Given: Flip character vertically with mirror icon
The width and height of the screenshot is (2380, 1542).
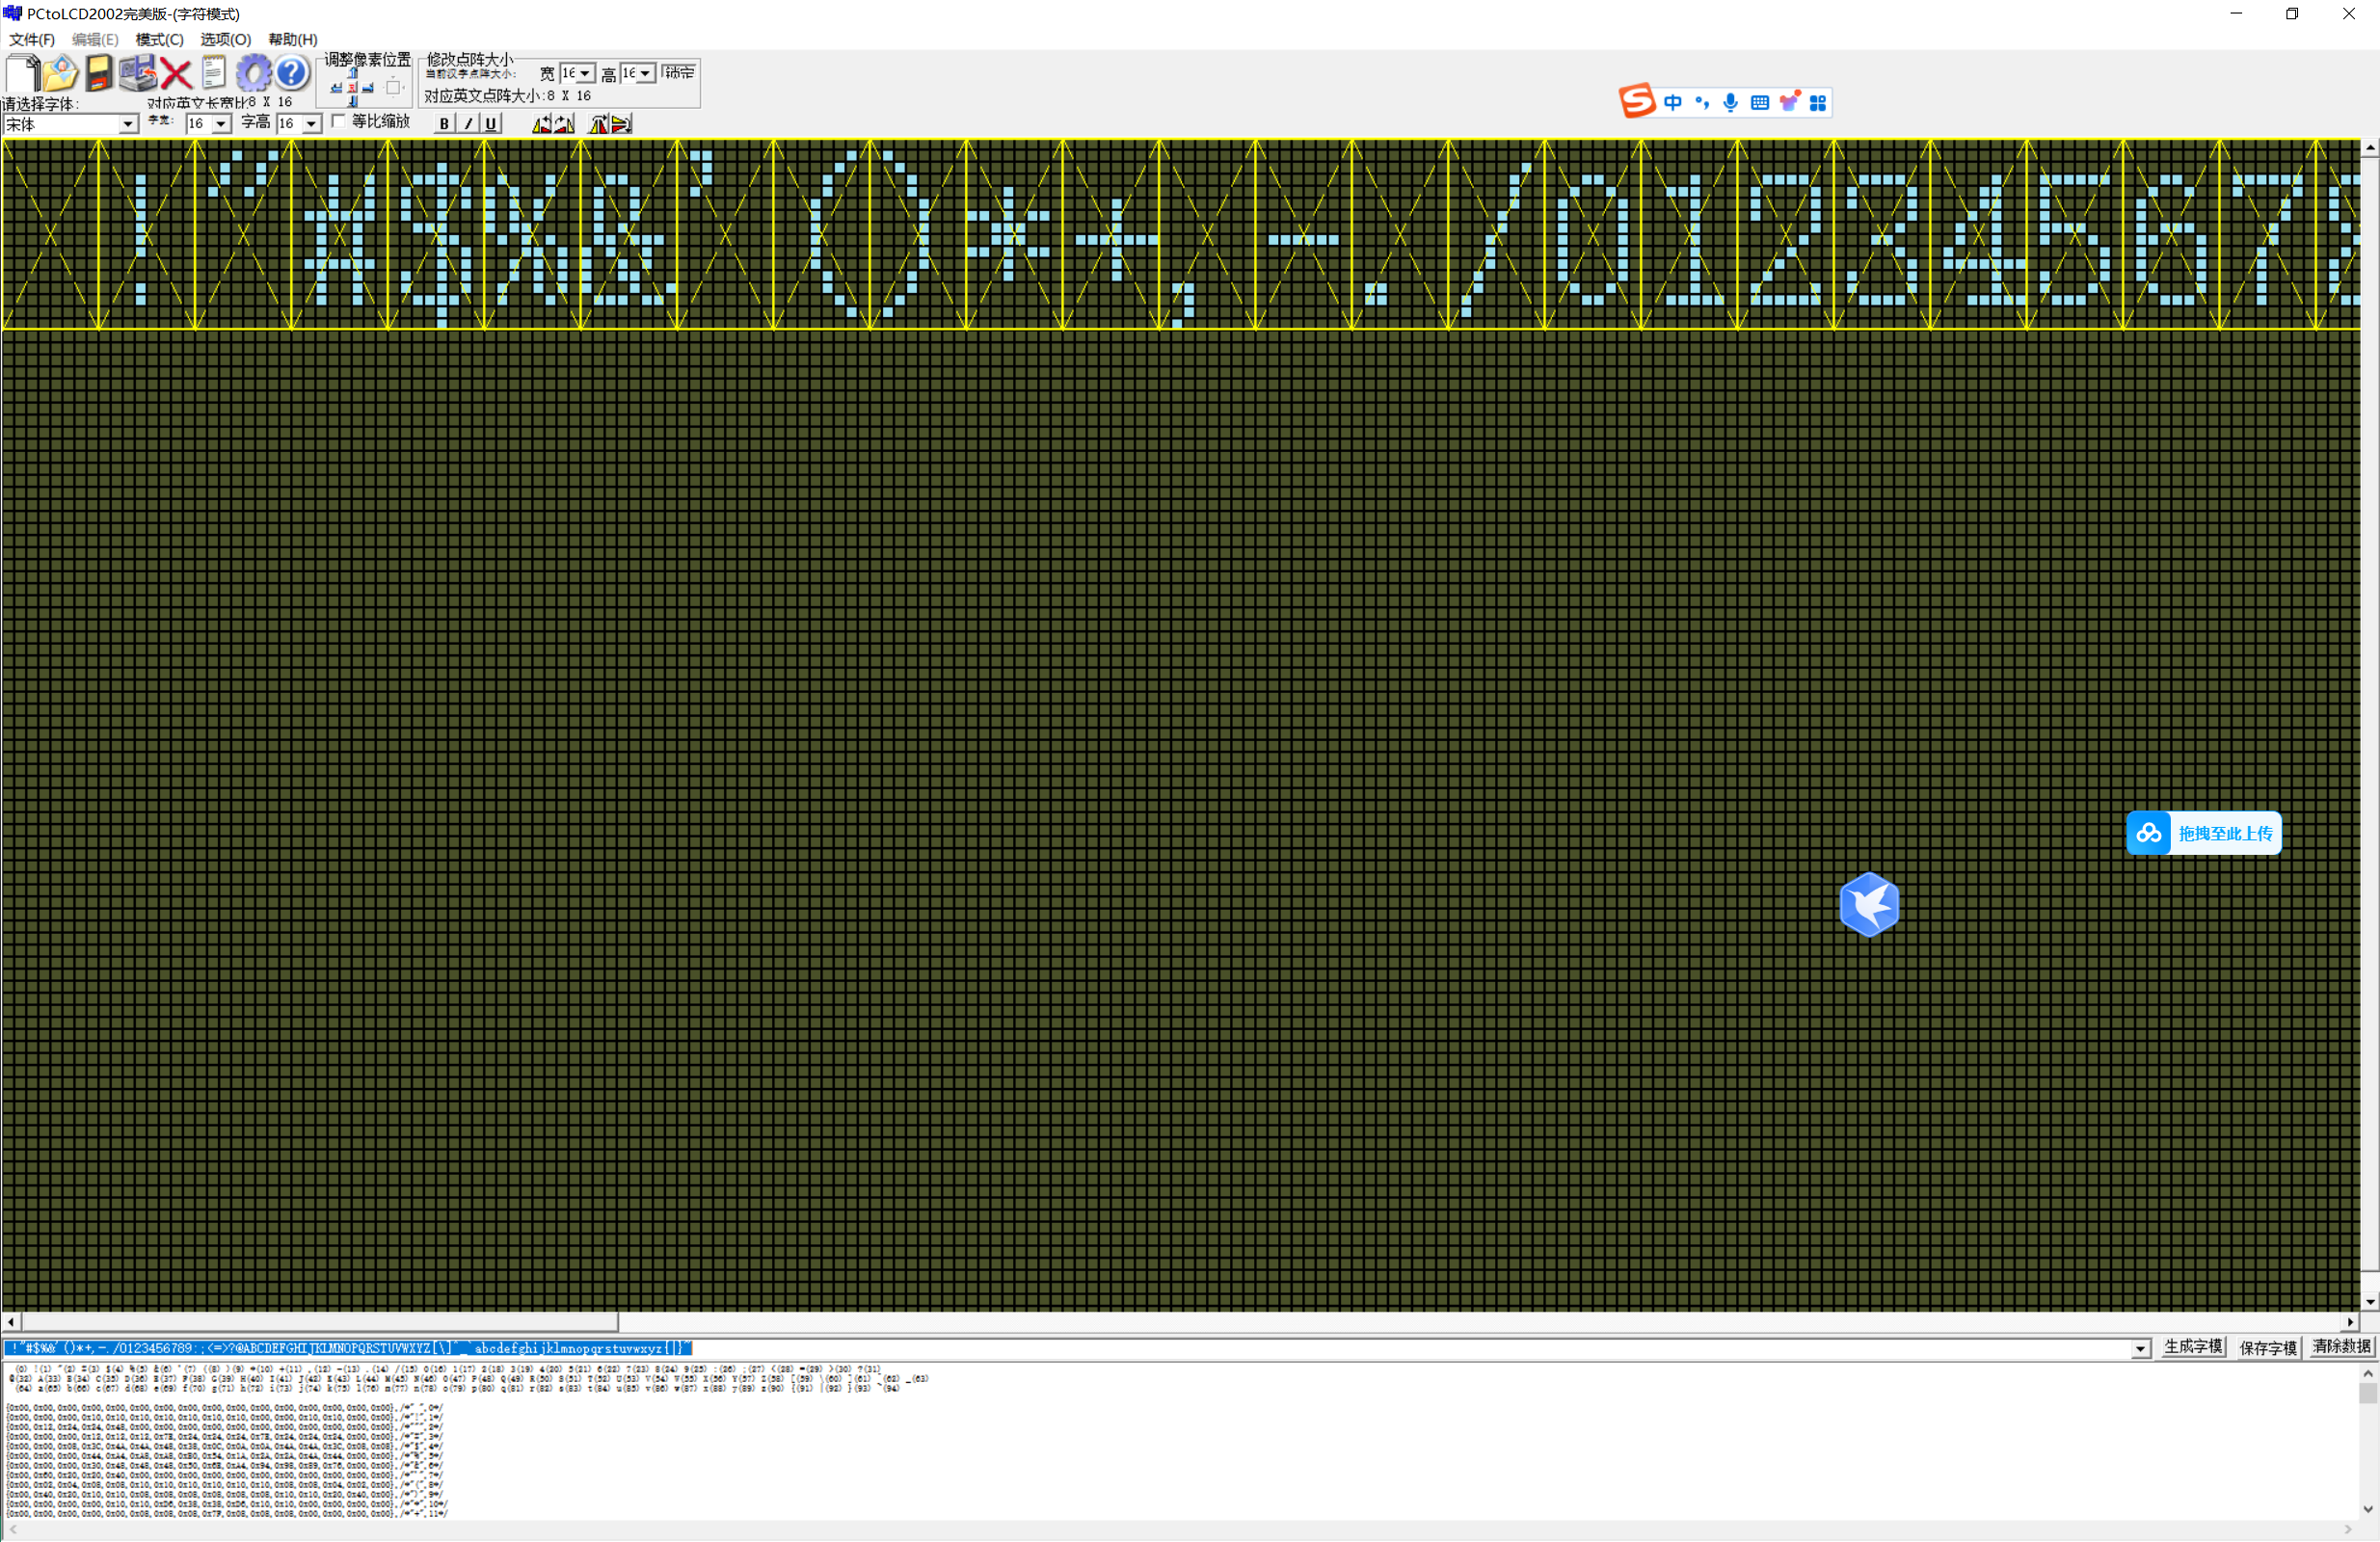Looking at the screenshot, I should [x=621, y=124].
